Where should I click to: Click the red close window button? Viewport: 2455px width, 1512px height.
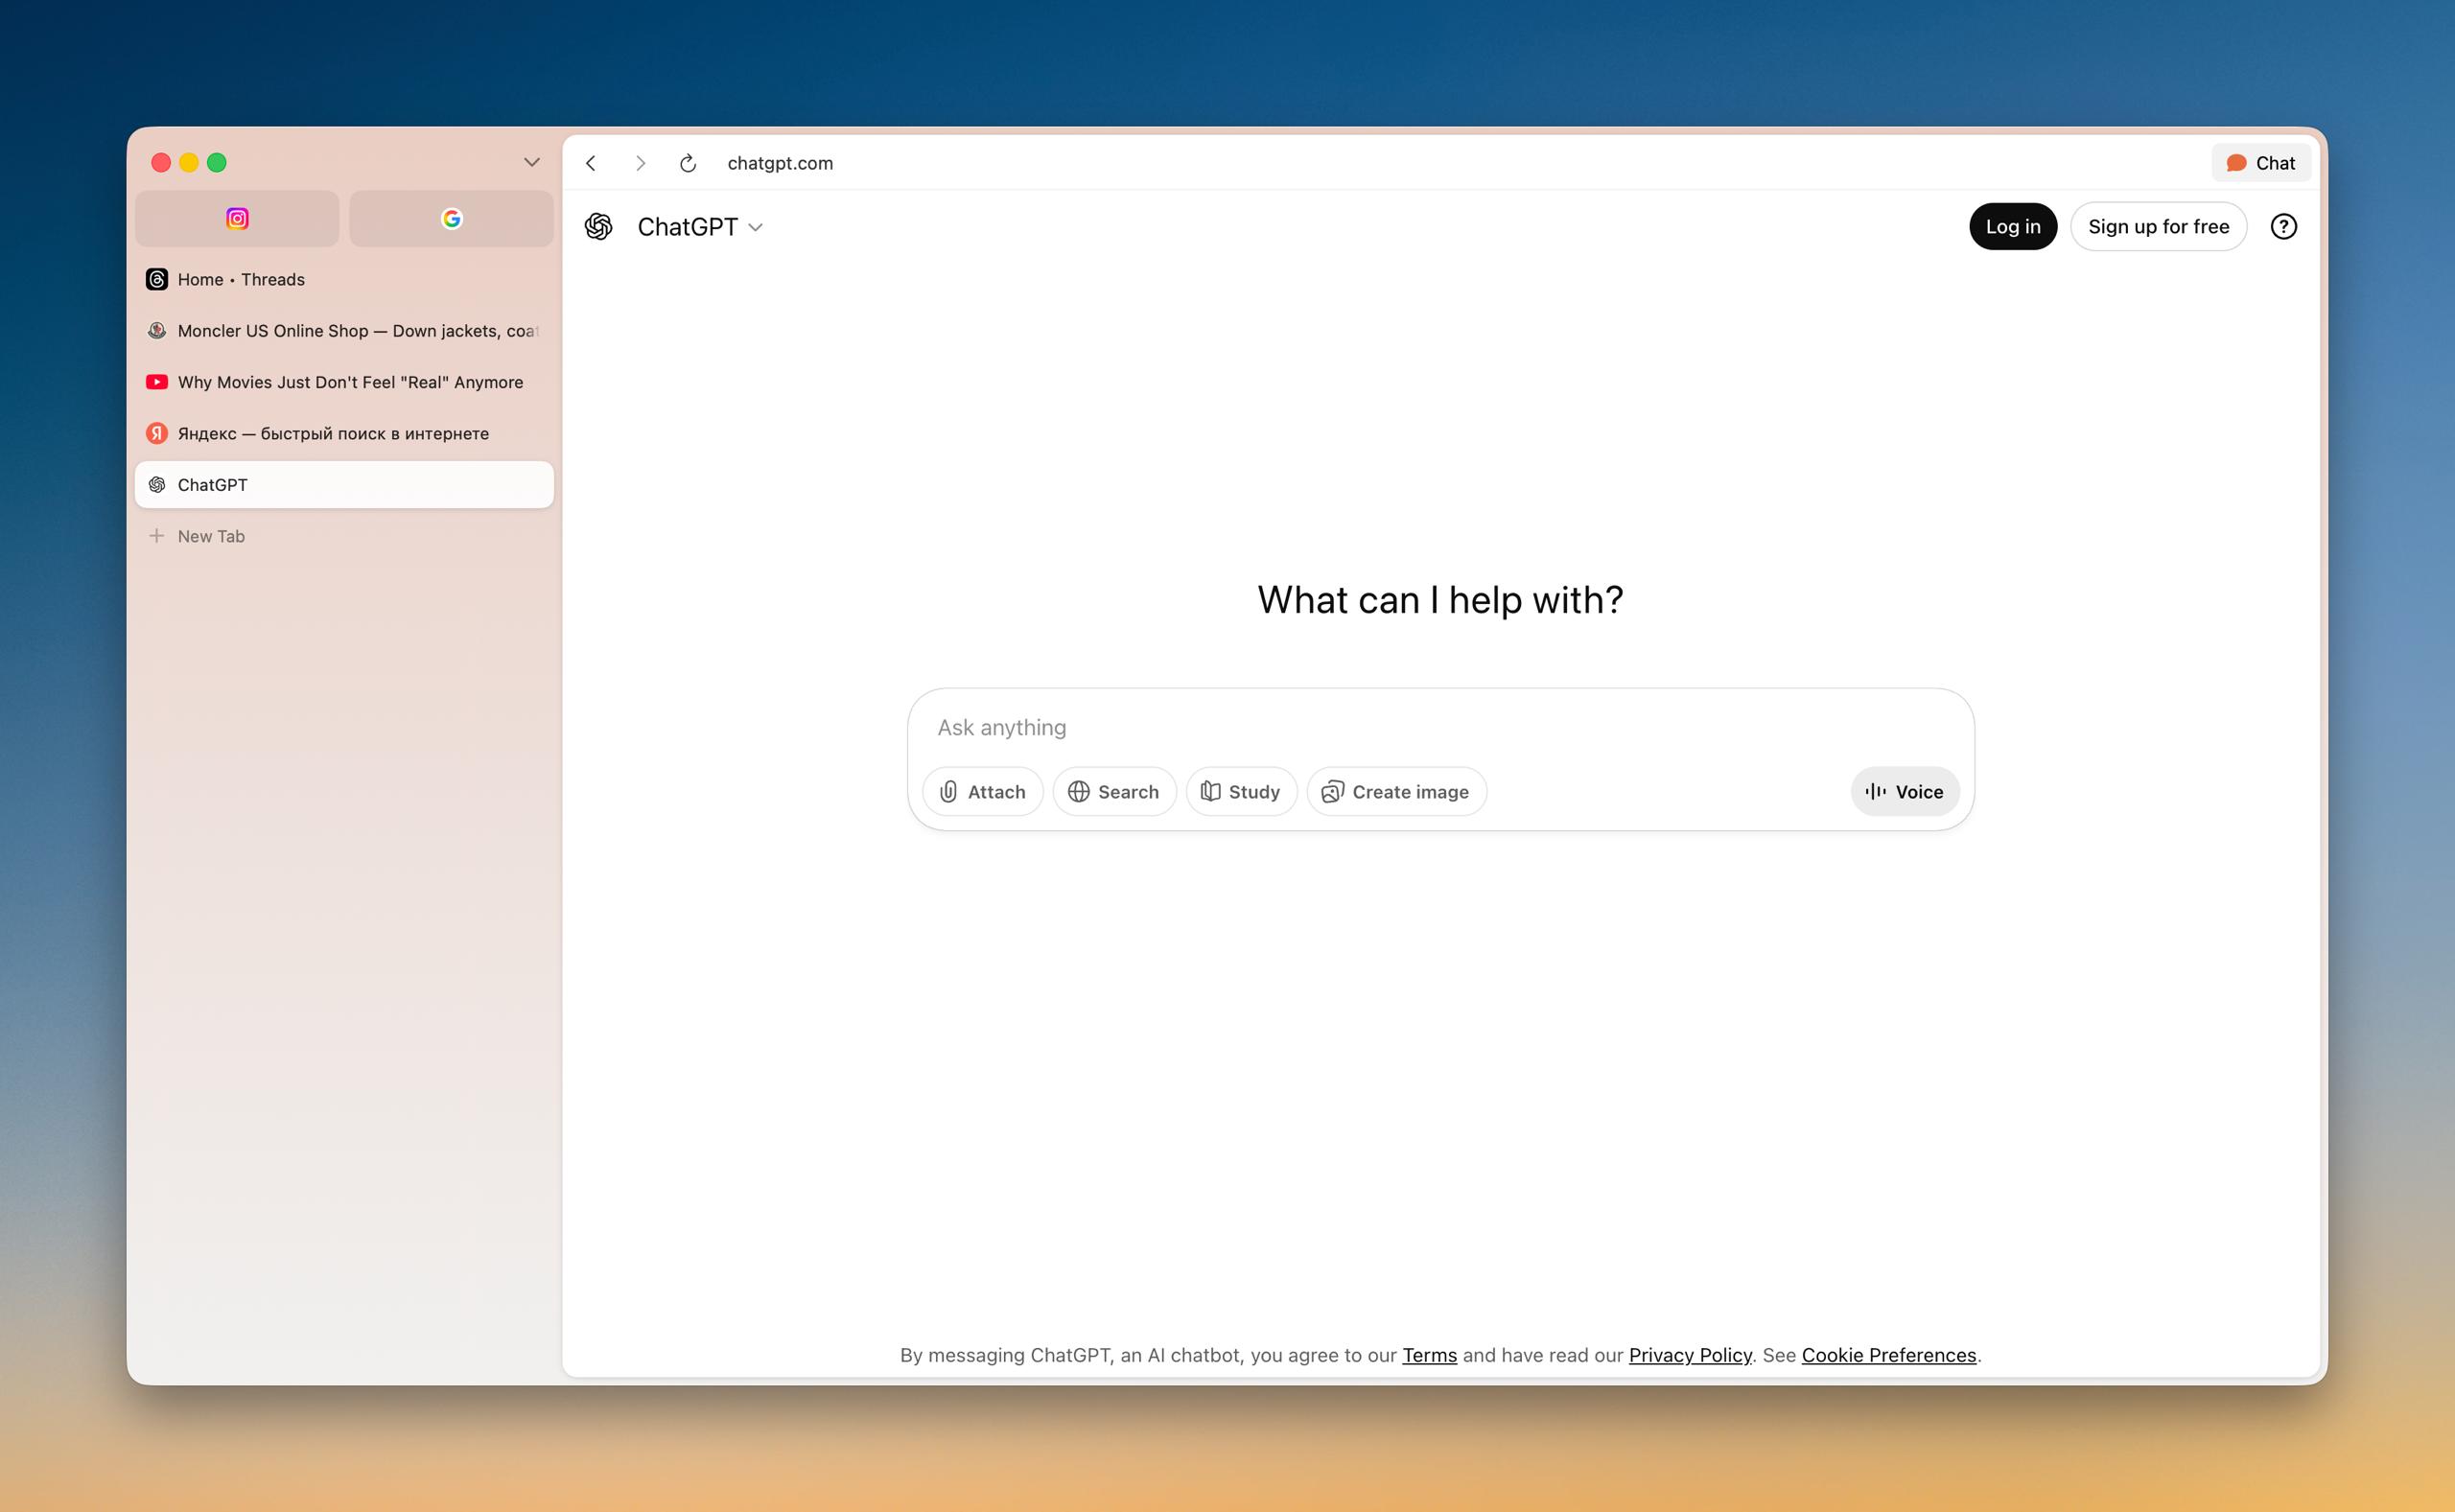coord(161,162)
